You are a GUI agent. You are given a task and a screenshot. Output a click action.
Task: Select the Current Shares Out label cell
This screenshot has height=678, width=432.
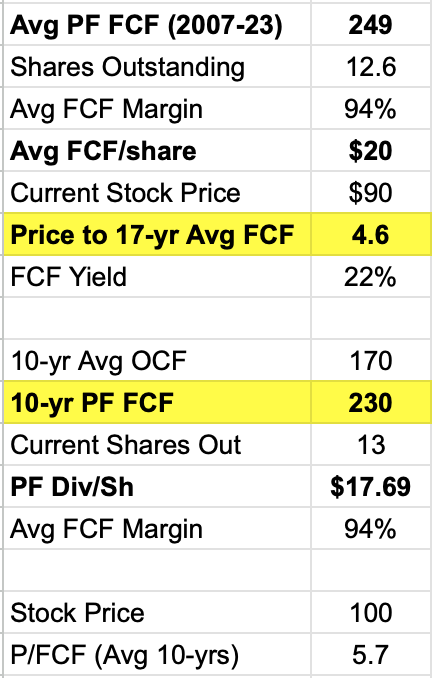click(x=157, y=444)
